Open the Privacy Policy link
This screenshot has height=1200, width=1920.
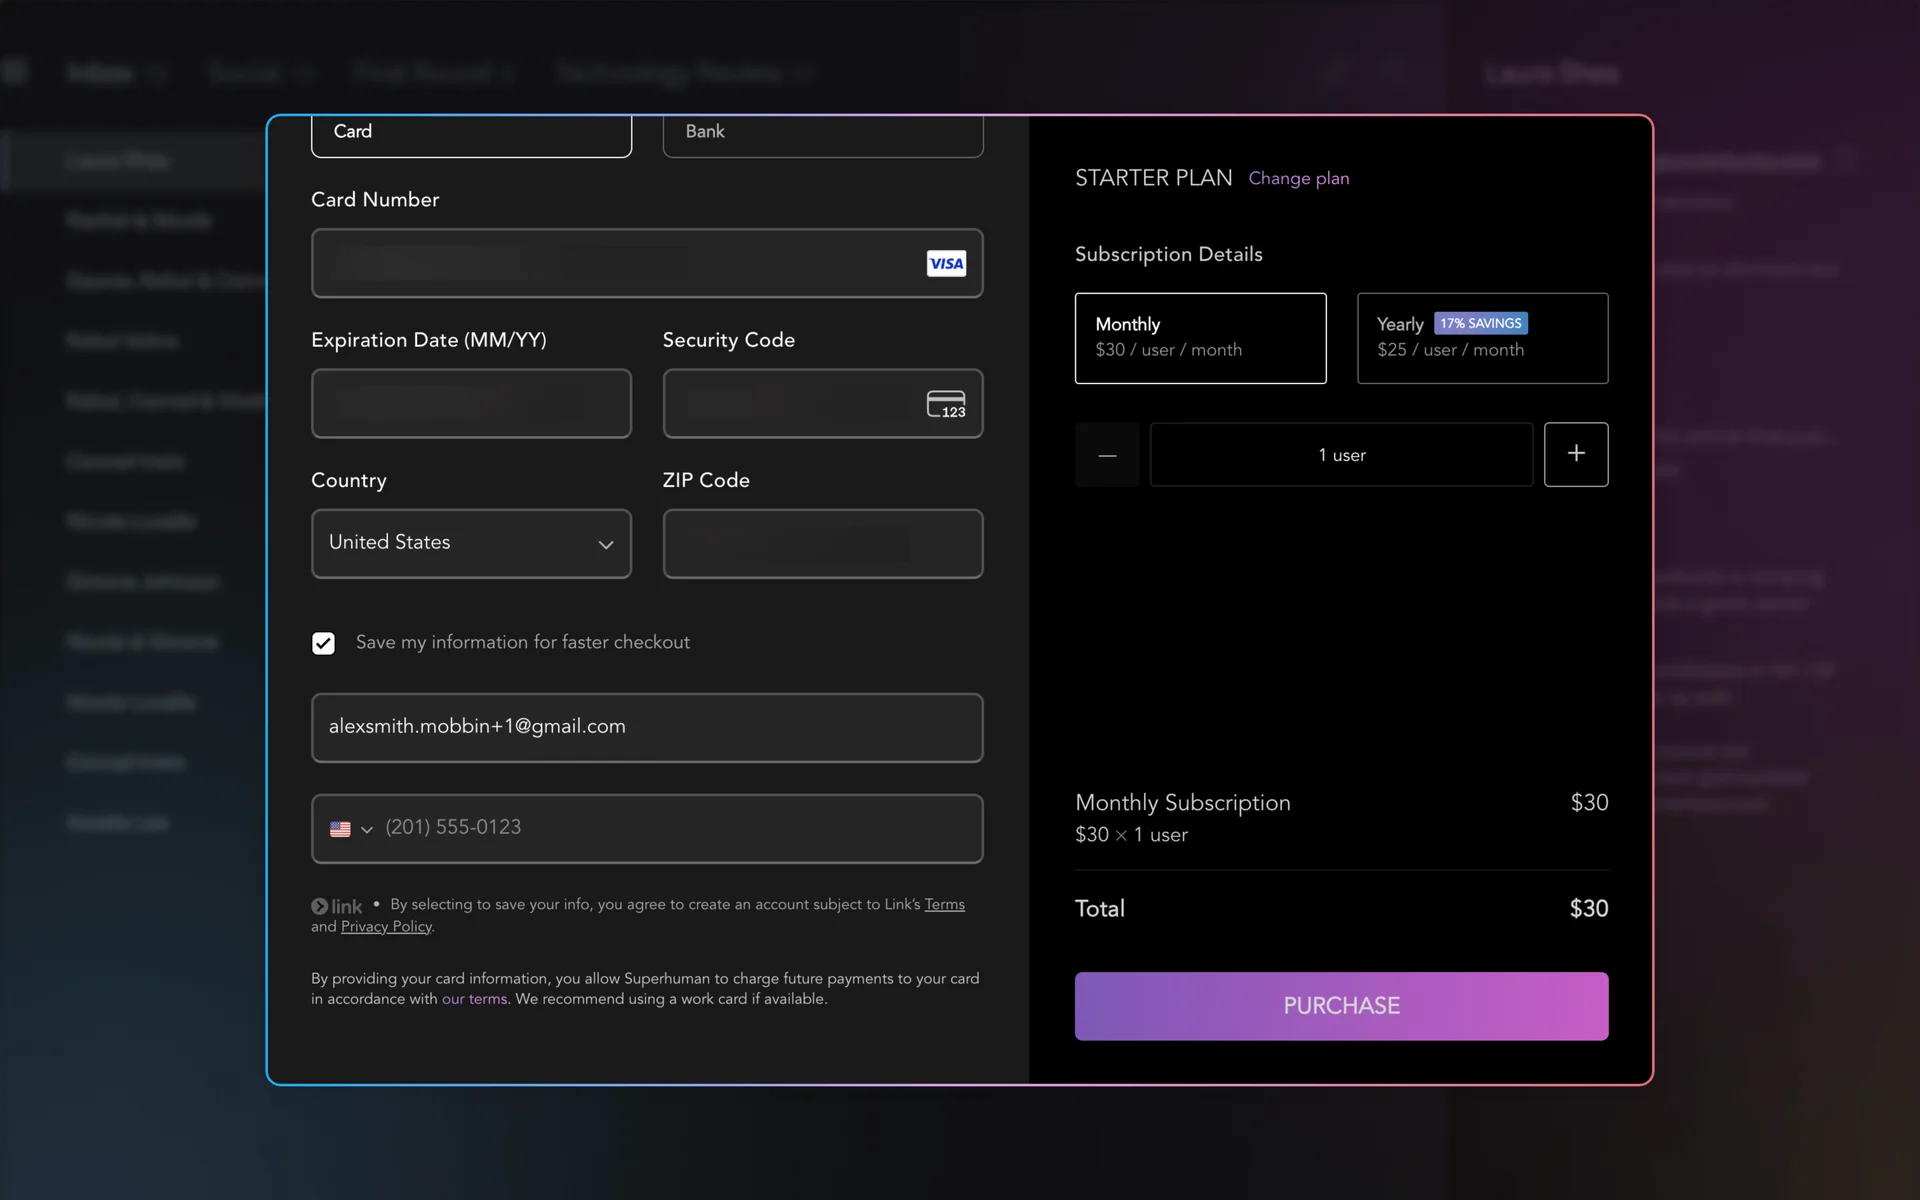386,927
